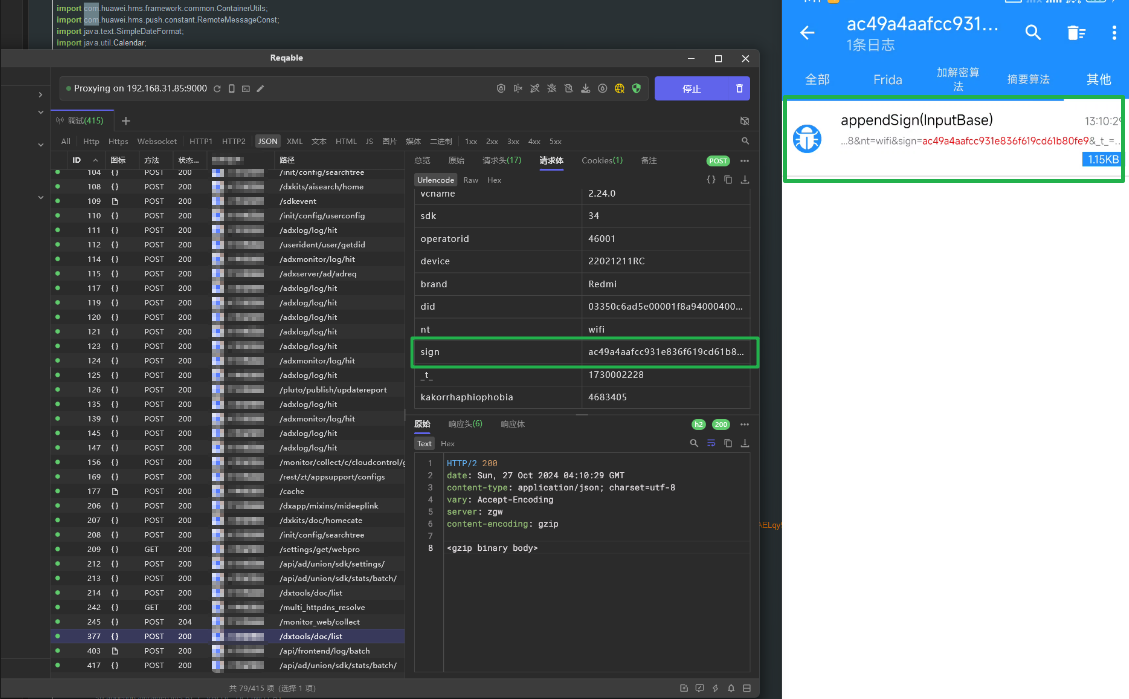The image size is (1129, 699).
Task: Click the search icon in the filter row
Action: [745, 141]
